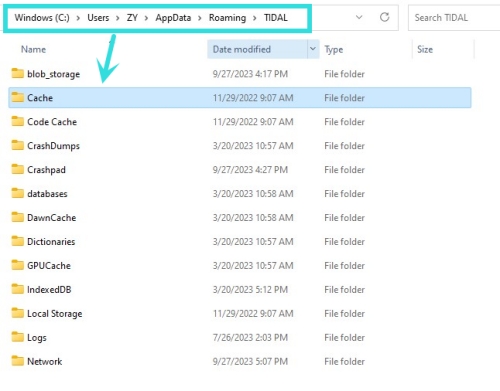The height and width of the screenshot is (391, 500).
Task: Click the DawnCache folder icon
Action: 18,217
